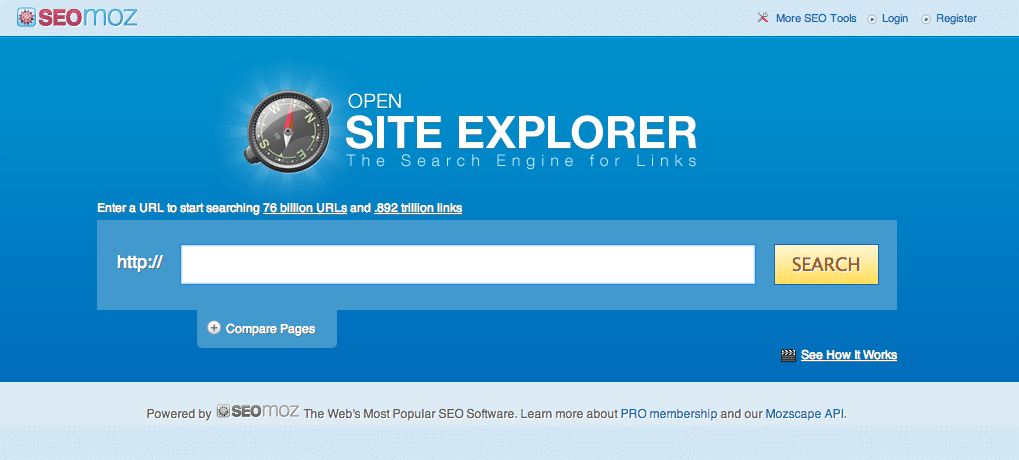Click 'The Search Engine for Links' tagline
The image size is (1019, 460).
pyautogui.click(x=522, y=160)
